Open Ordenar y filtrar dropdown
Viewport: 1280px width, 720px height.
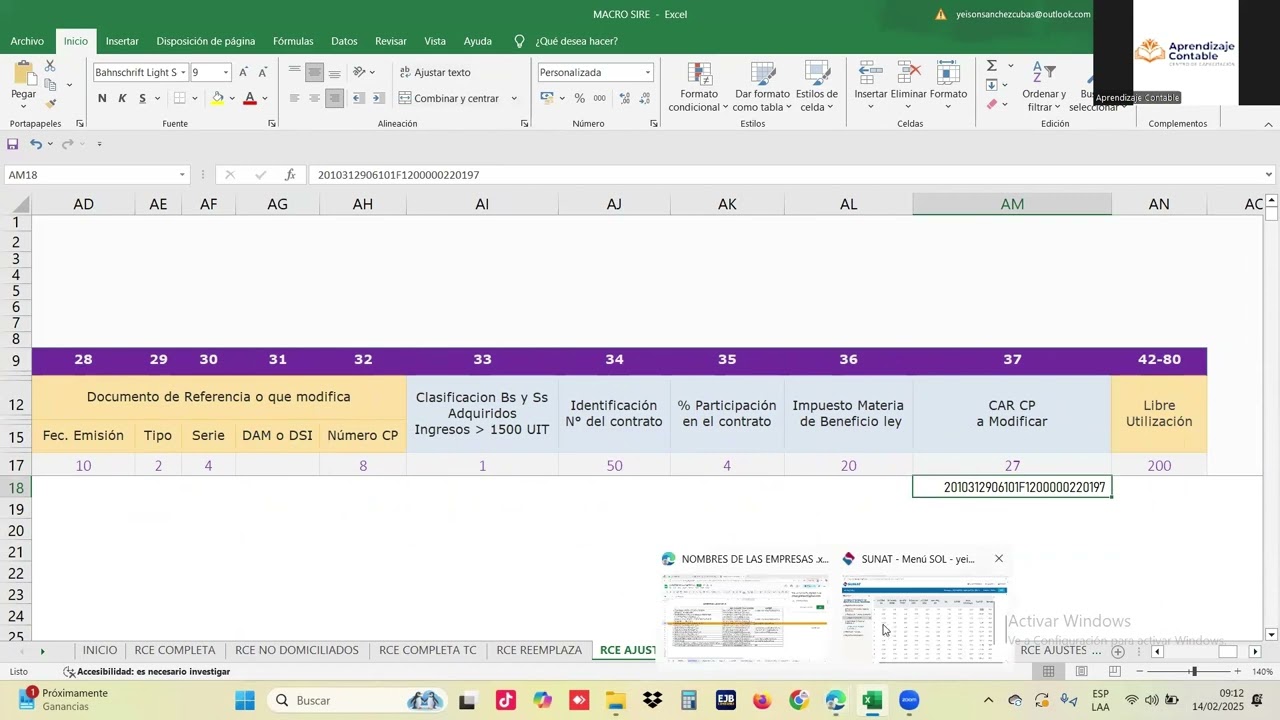(x=1044, y=86)
